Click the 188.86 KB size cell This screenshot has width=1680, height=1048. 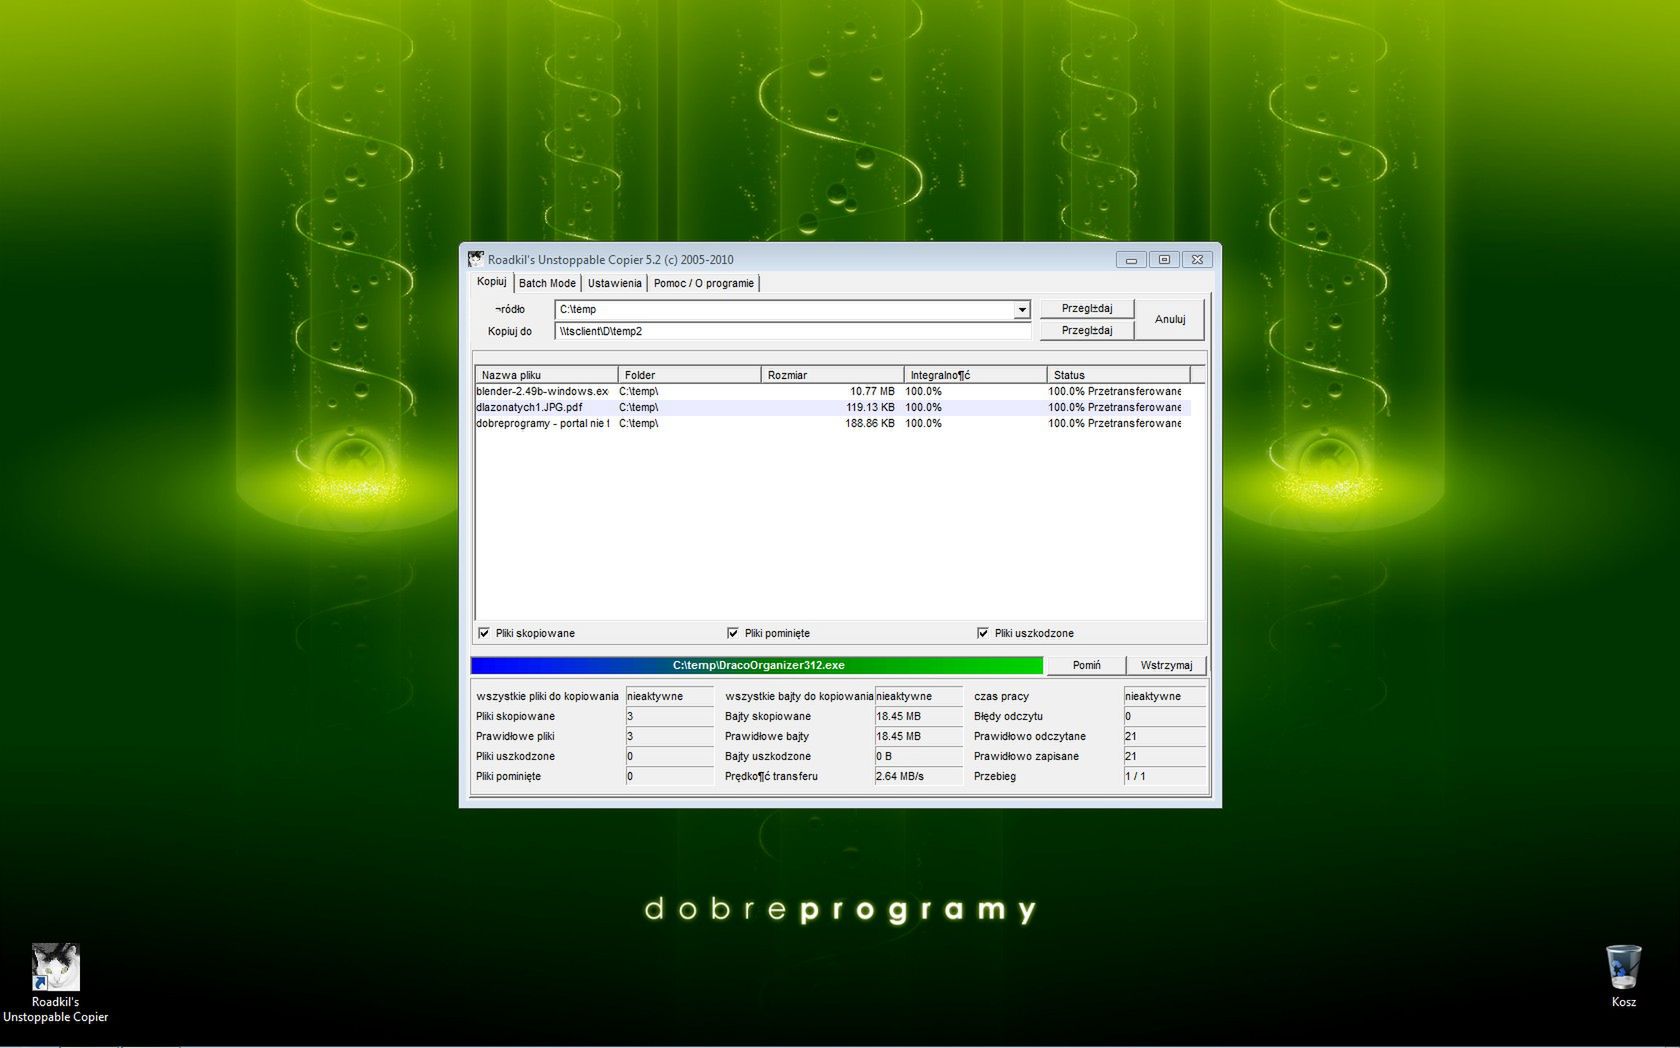(870, 423)
